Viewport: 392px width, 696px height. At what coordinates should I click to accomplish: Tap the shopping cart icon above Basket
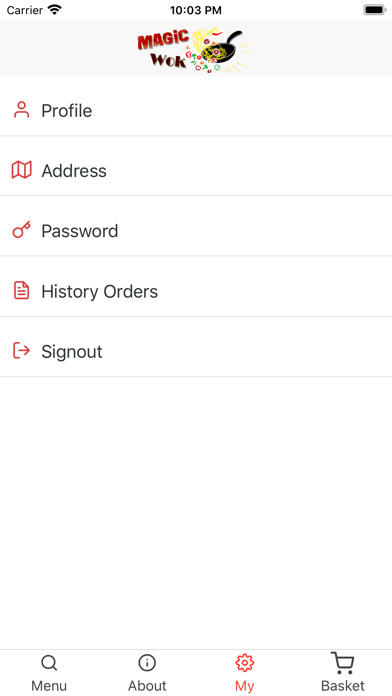pyautogui.click(x=343, y=663)
